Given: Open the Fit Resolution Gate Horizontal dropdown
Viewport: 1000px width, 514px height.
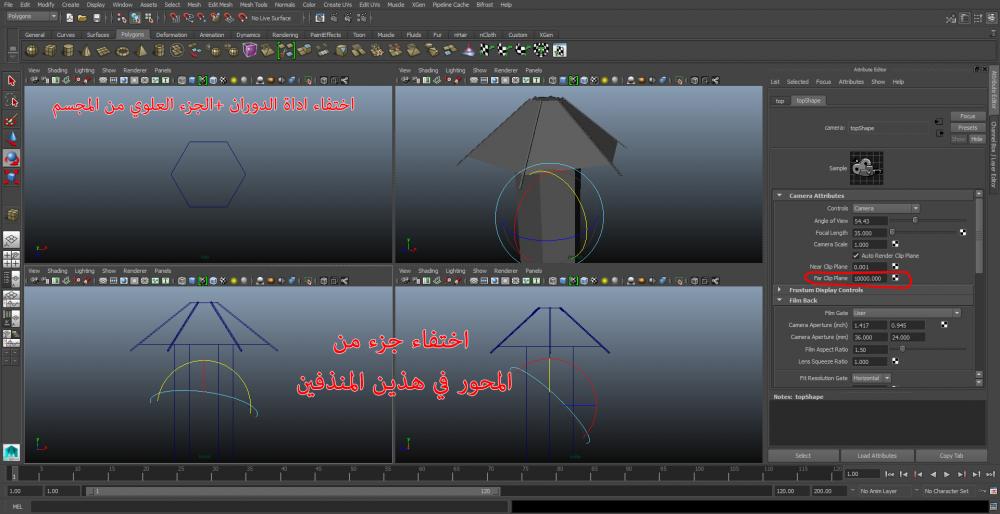Looking at the screenshot, I should click(x=871, y=378).
